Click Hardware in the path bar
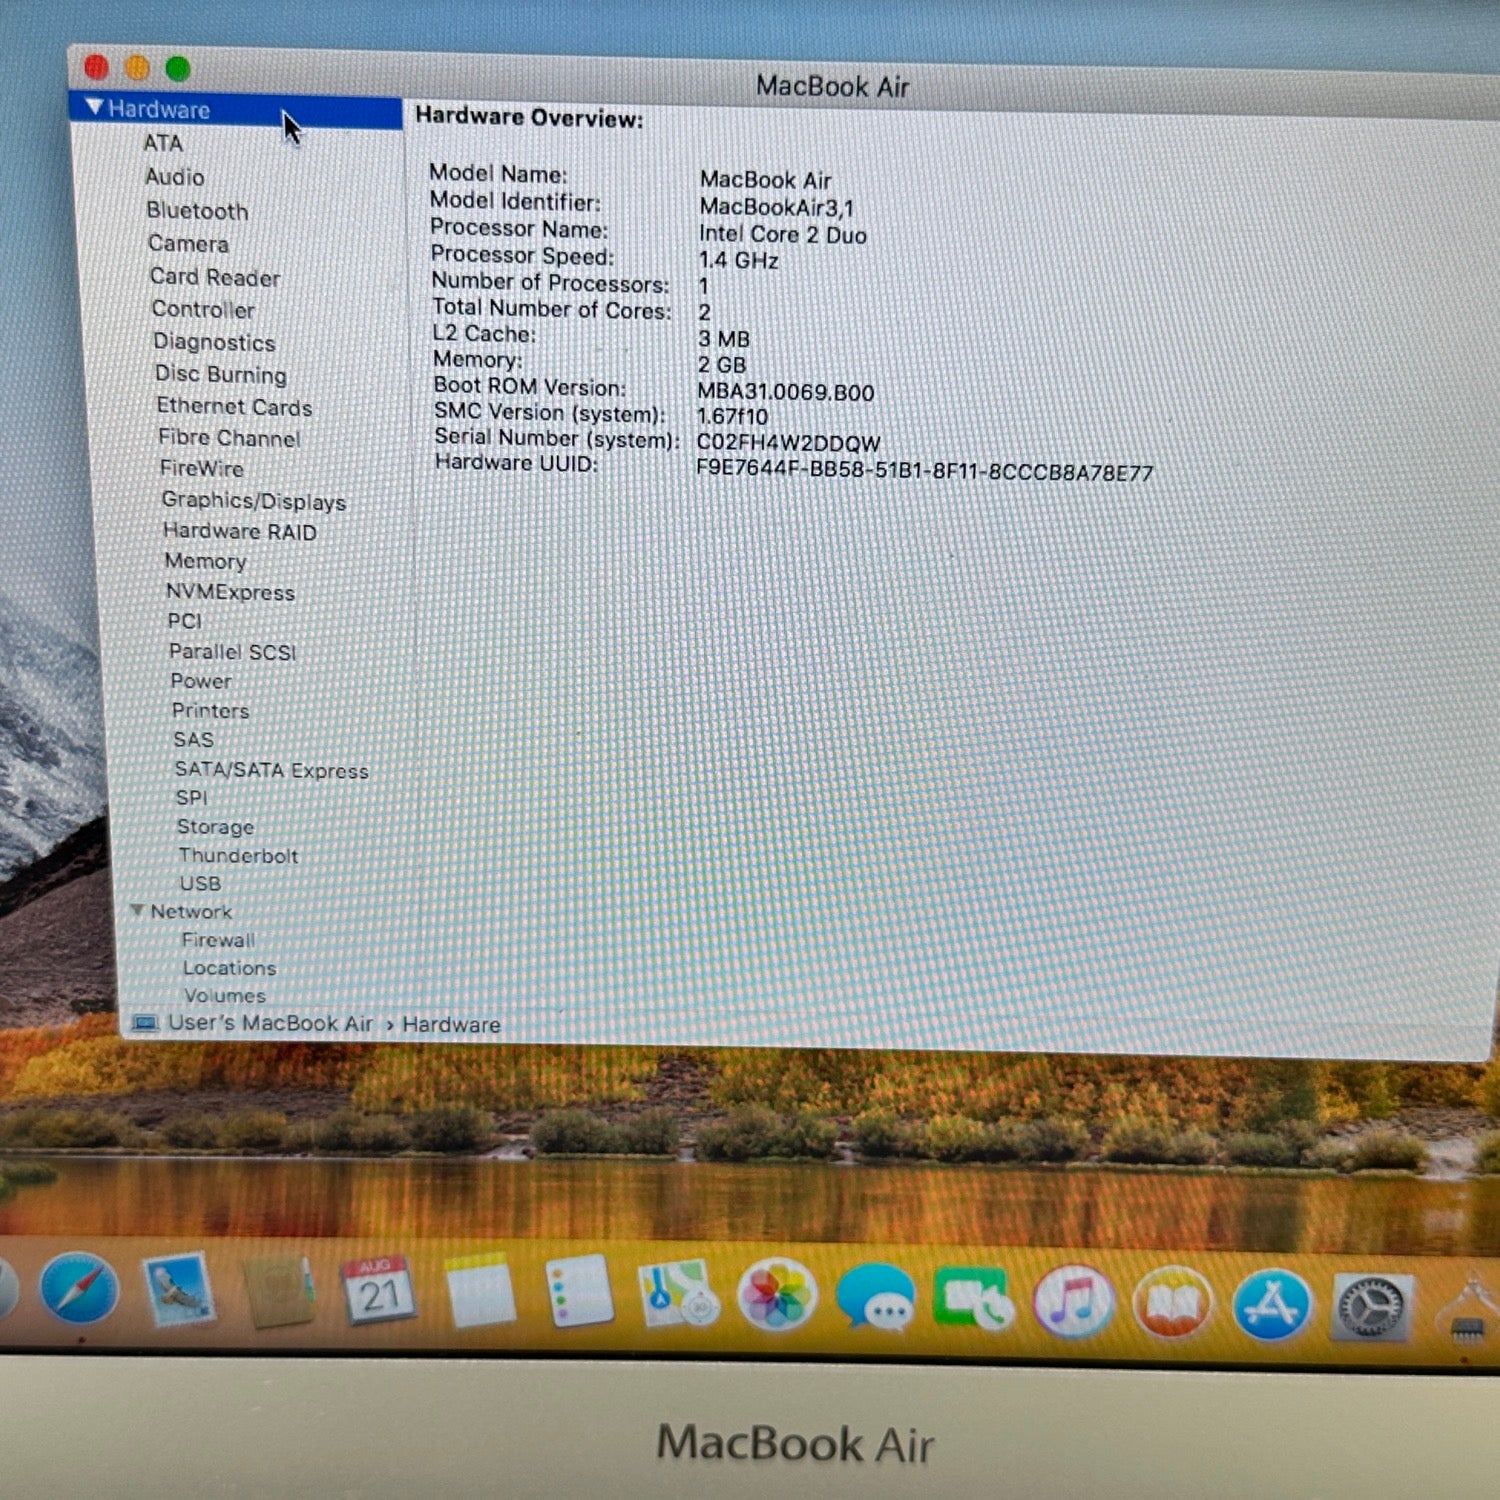The image size is (1500, 1500). (451, 1024)
